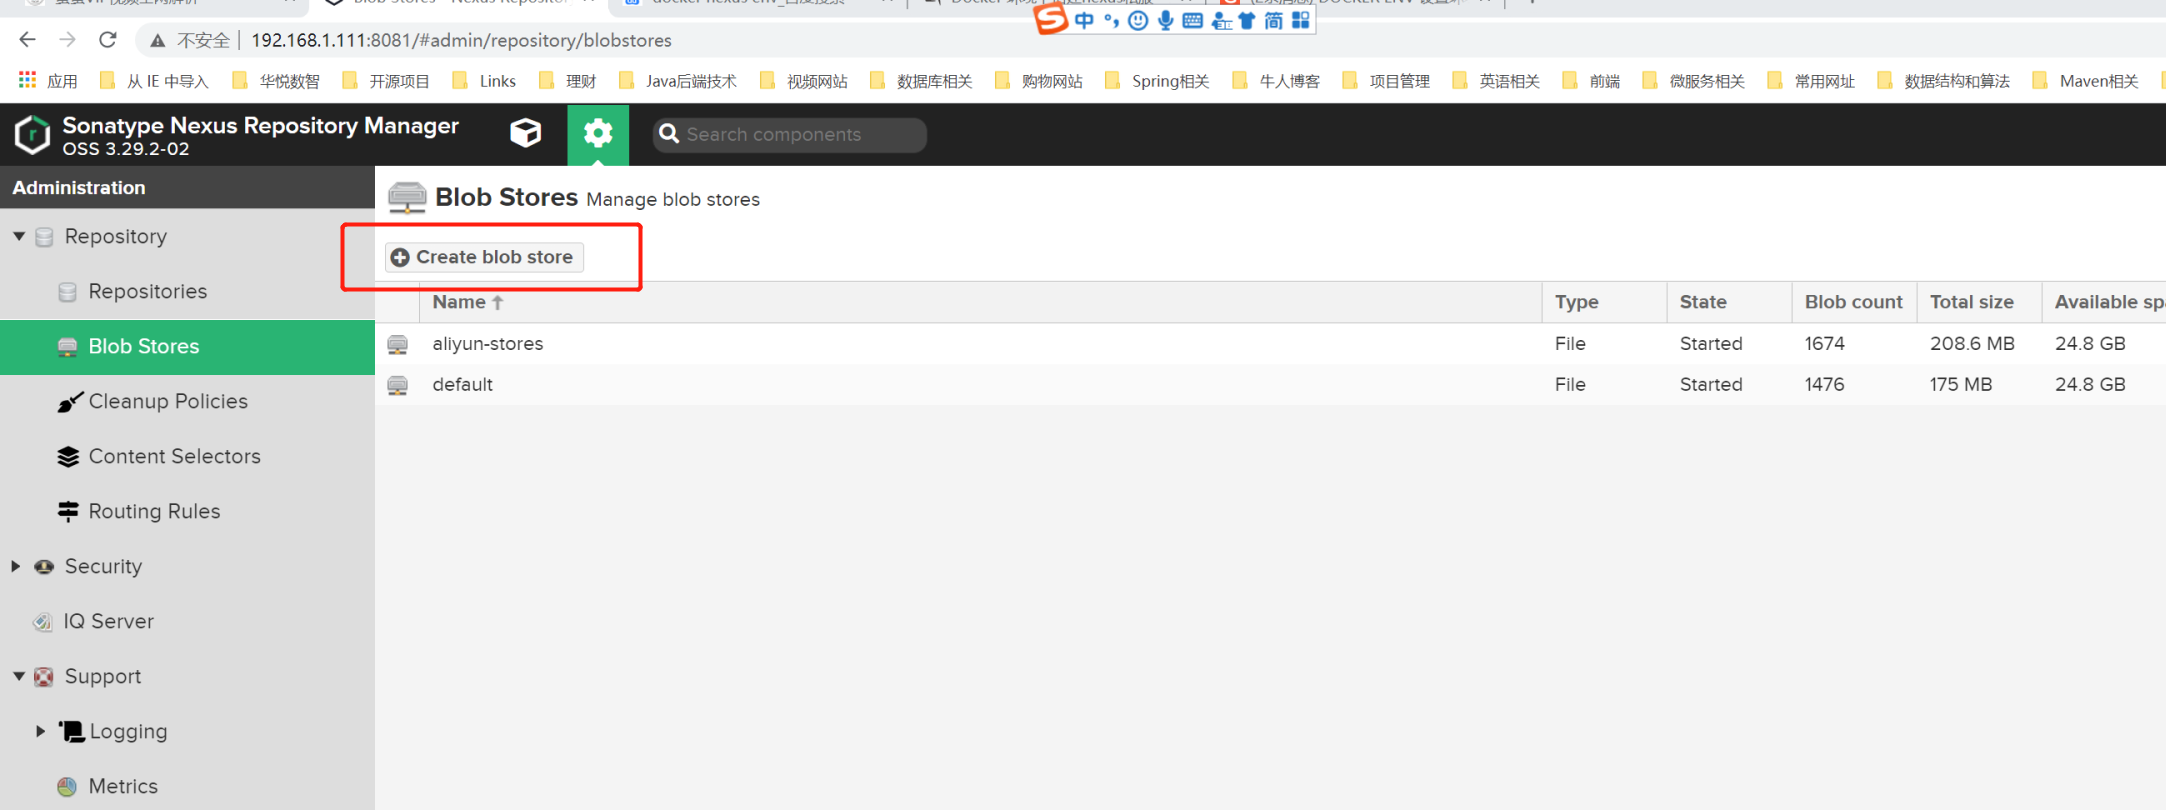Click the IQ Server icon
Viewport: 2166px width, 810px height.
(x=42, y=622)
